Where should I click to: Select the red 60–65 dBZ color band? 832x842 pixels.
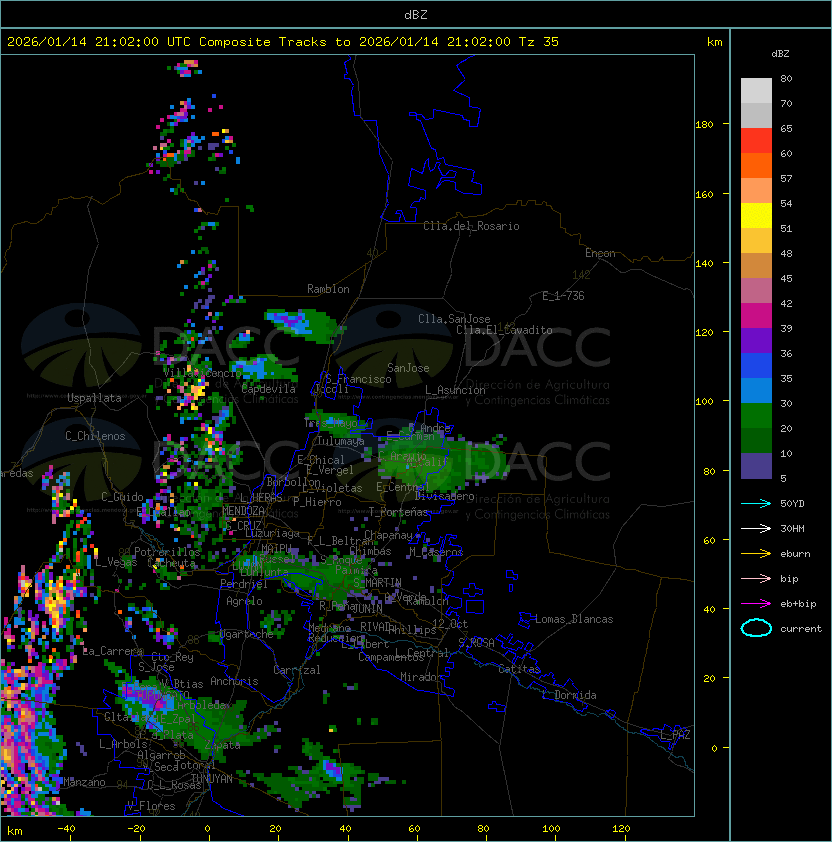pos(756,141)
